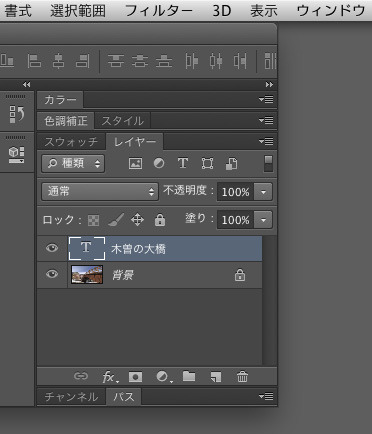This screenshot has width=372, height=434.
Task: Open the fx layer style menu
Action: [110, 377]
